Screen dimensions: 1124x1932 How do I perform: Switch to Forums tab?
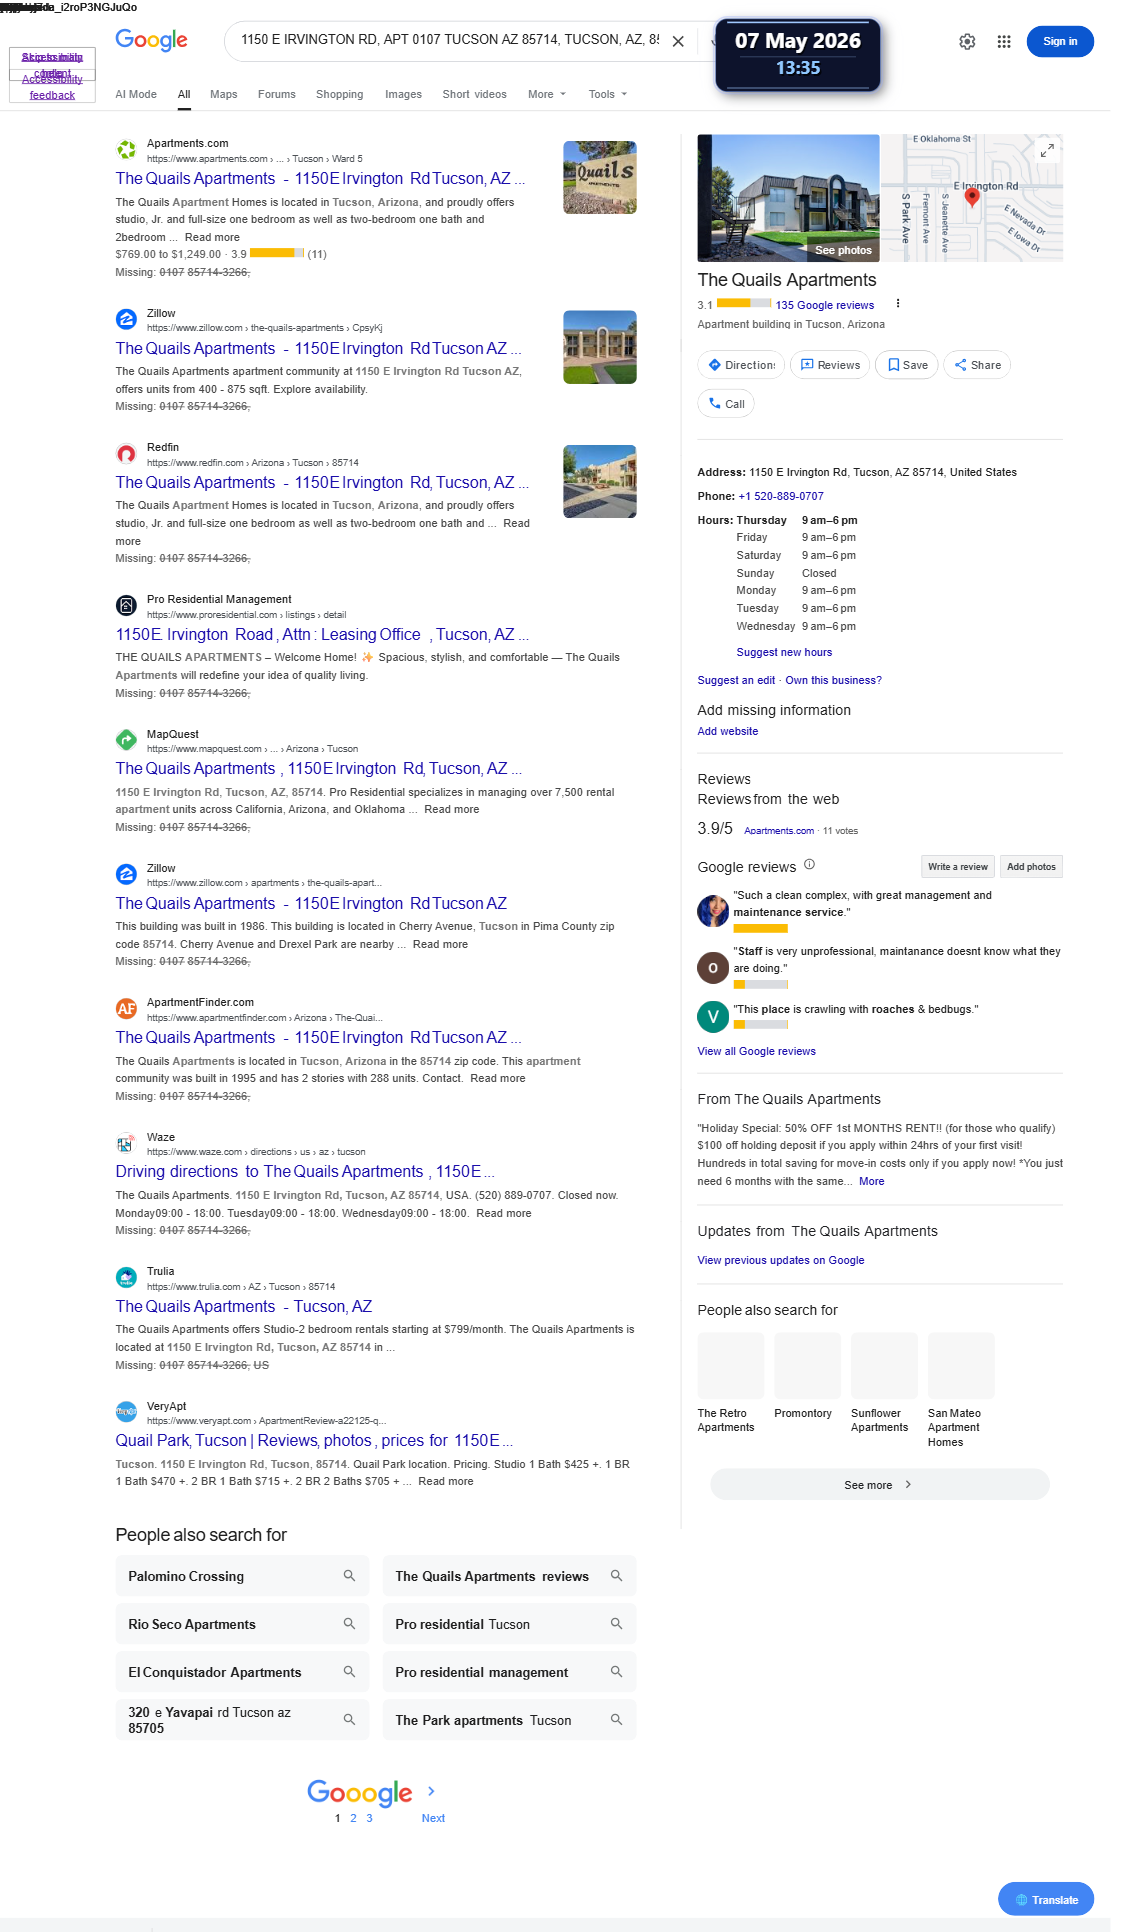(277, 94)
